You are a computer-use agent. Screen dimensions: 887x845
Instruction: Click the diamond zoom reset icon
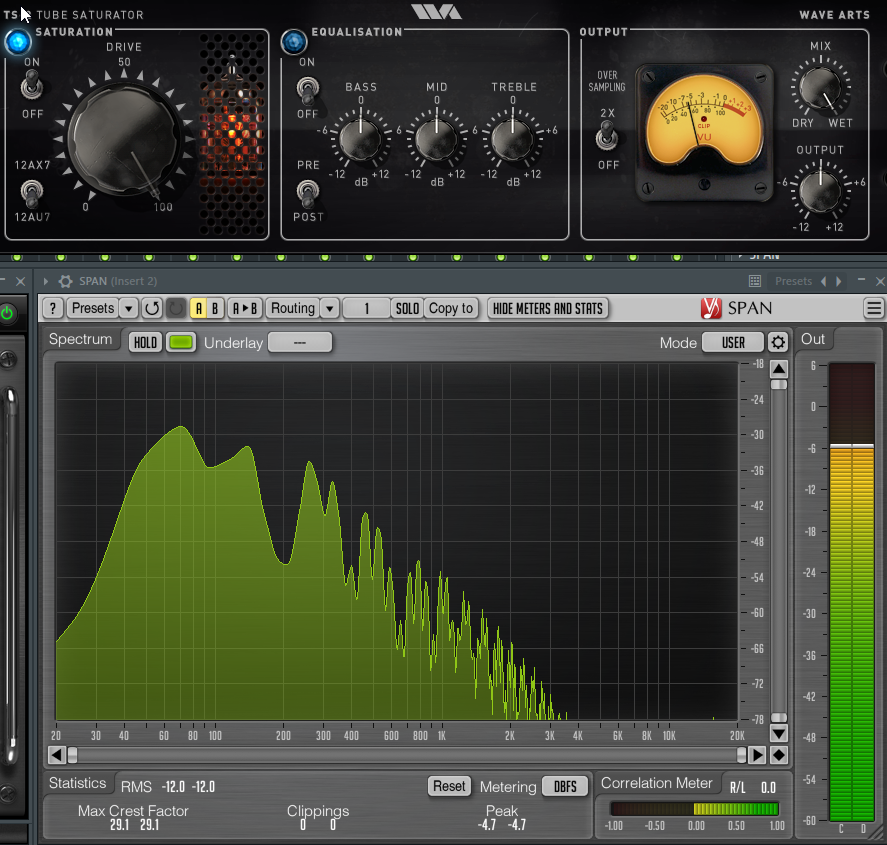pos(779,755)
